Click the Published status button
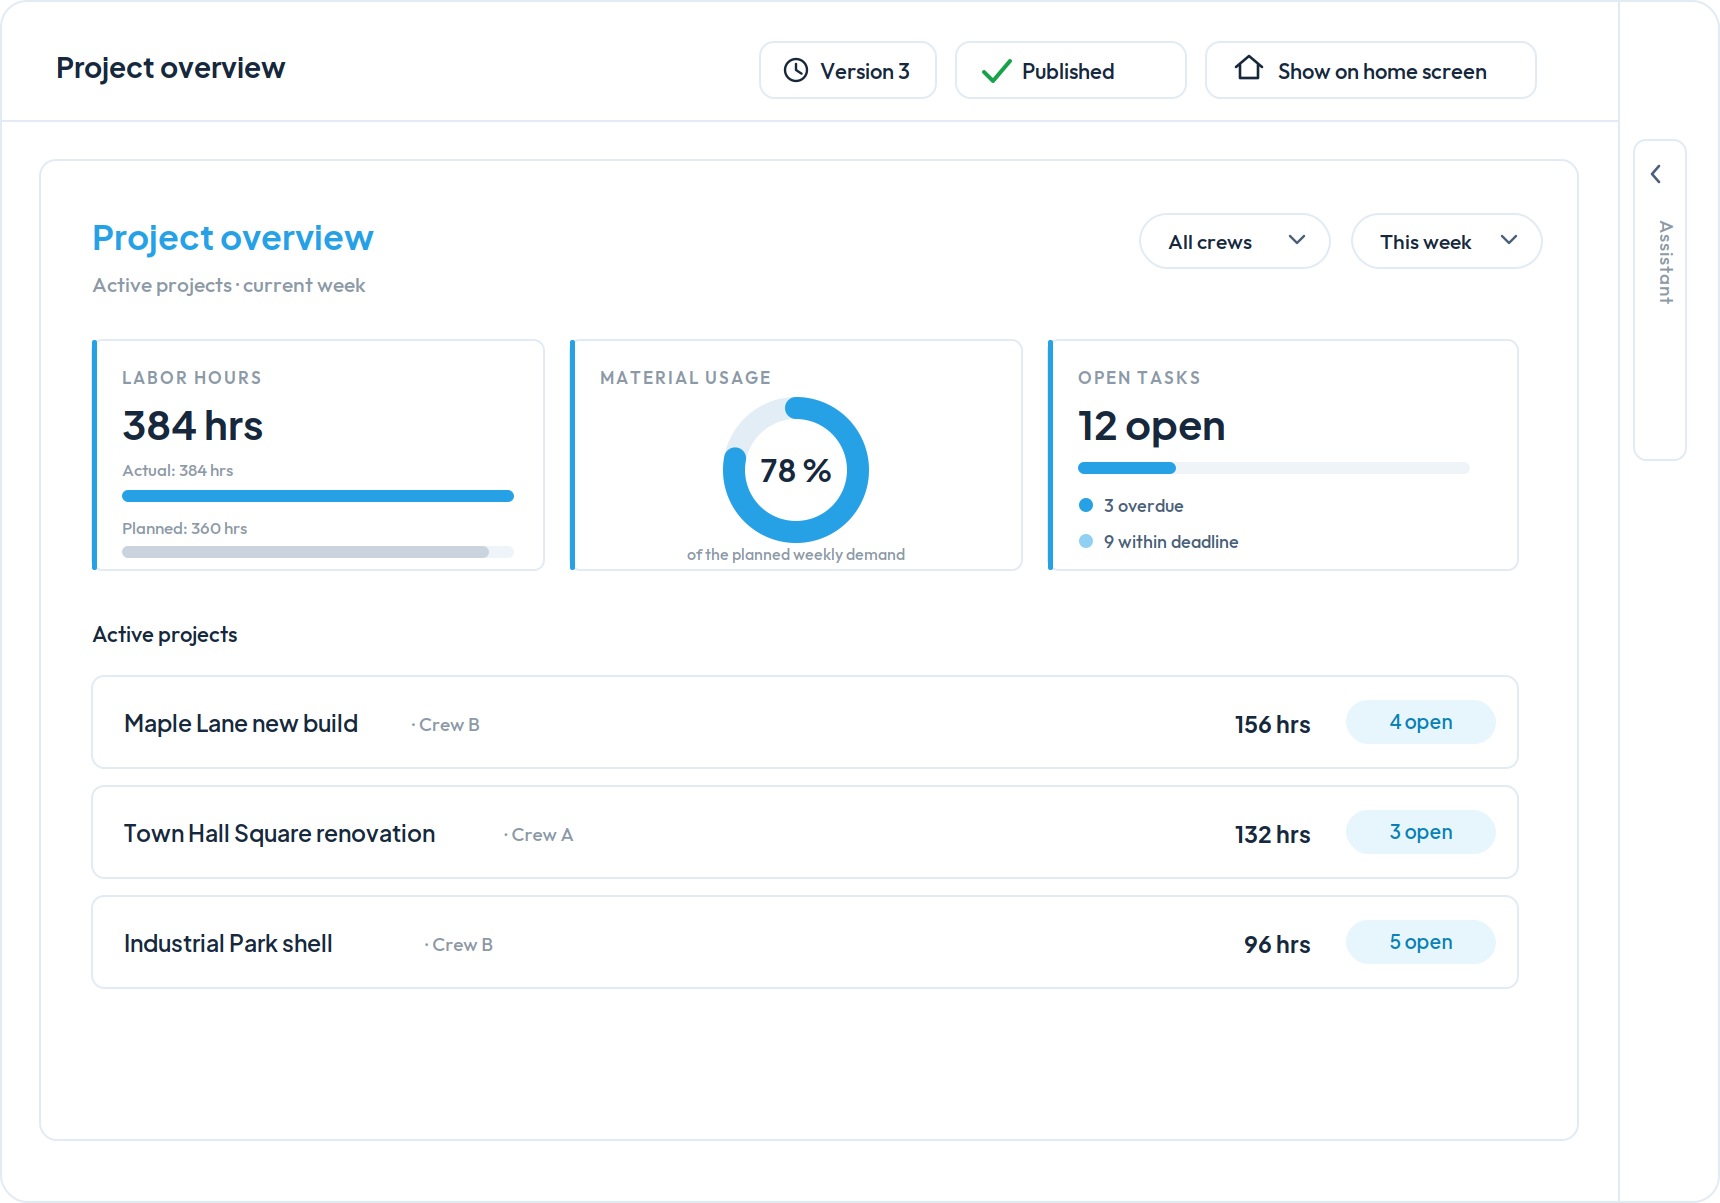The image size is (1720, 1203). [x=1070, y=70]
